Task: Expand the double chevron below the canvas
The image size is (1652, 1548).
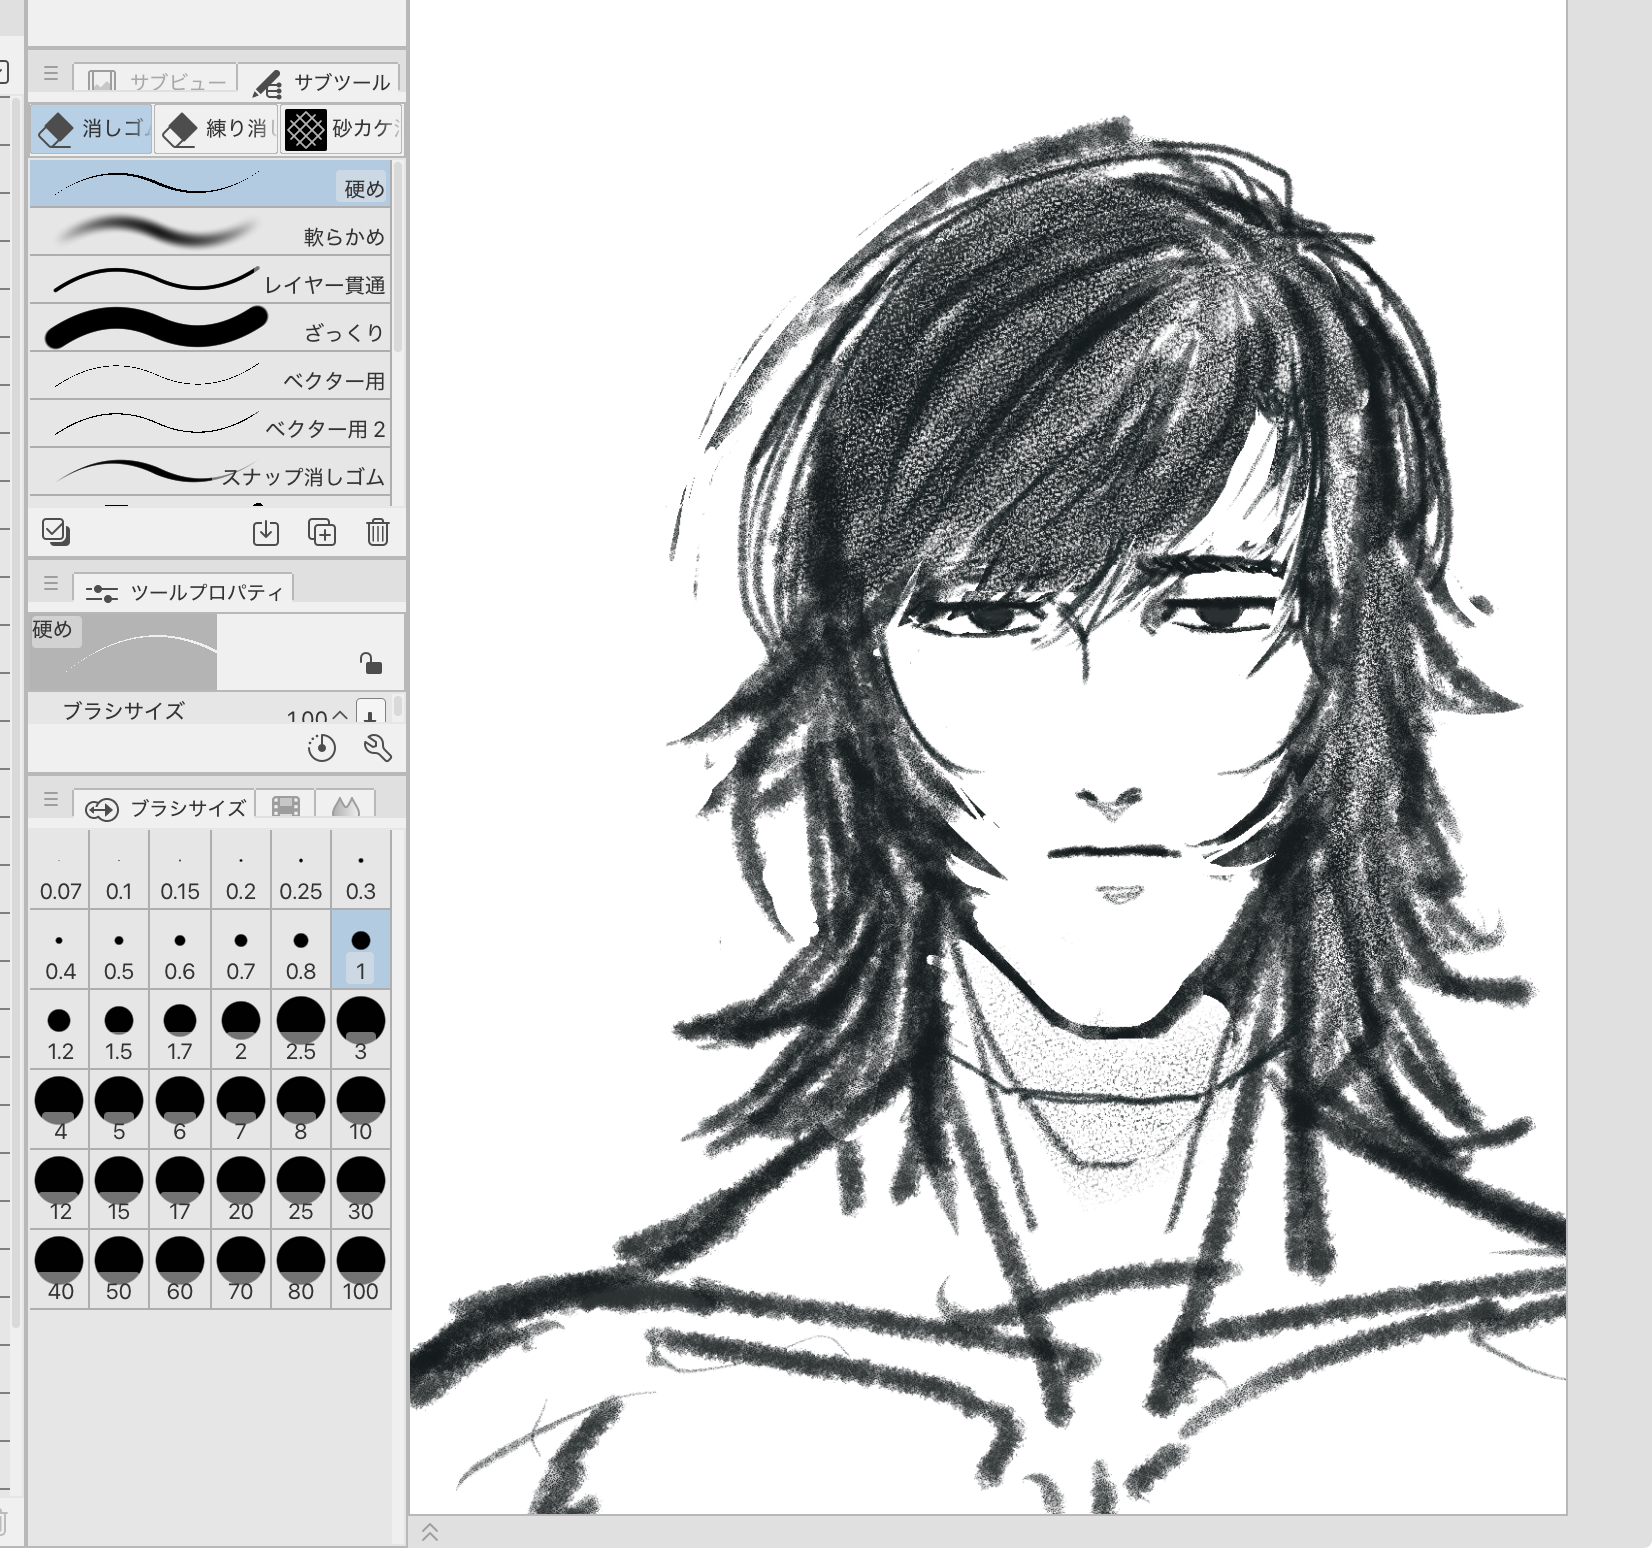Action: (x=430, y=1532)
